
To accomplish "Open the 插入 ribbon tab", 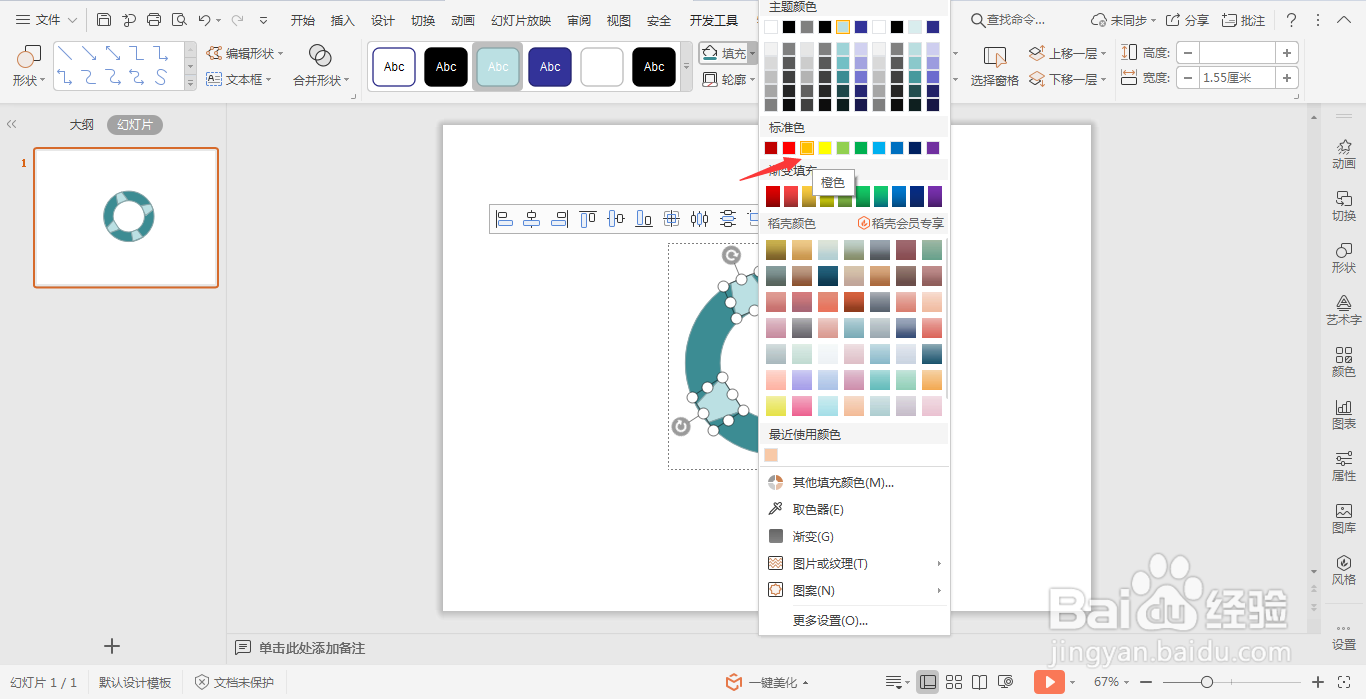I will click(343, 20).
